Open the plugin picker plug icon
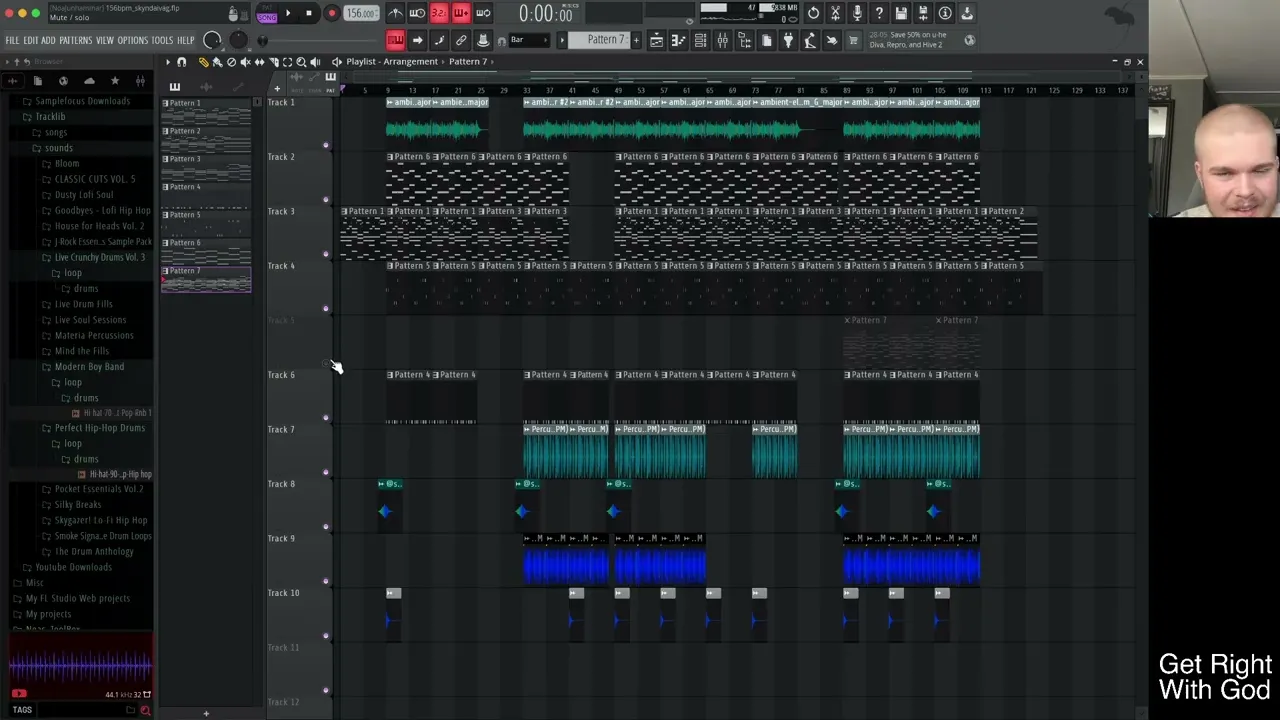 (788, 40)
